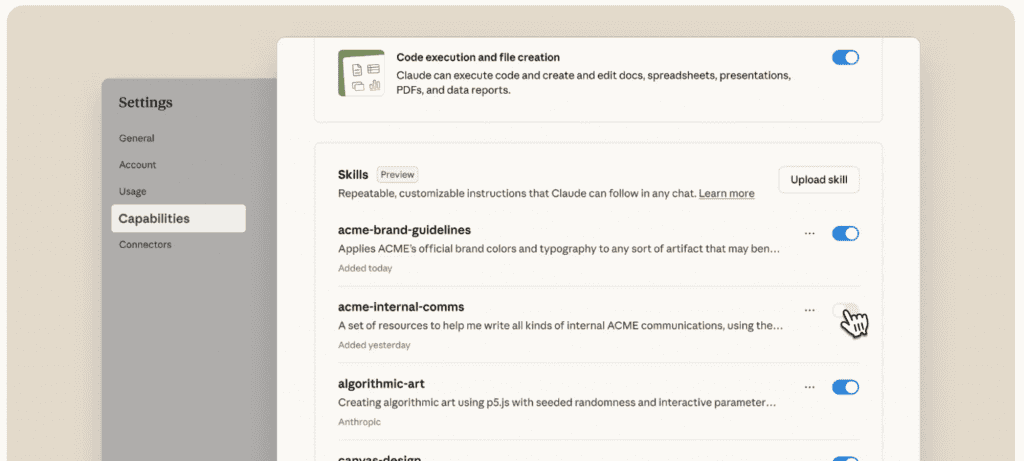
Task: Open options menu for acme-brand-guidelines skill
Action: tap(810, 234)
